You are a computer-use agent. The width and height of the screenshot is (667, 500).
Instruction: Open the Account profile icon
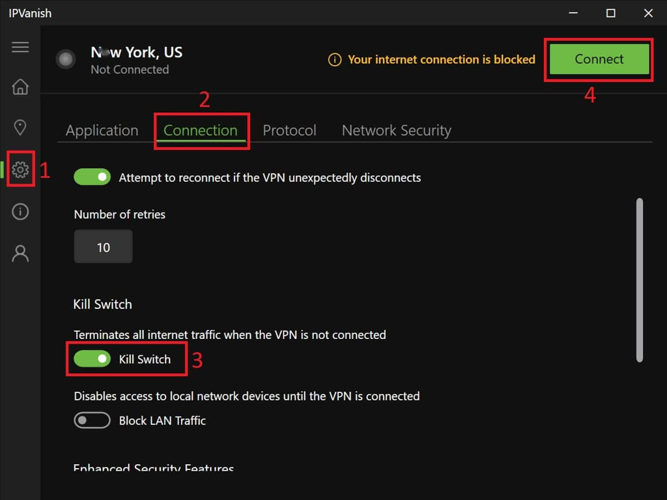[x=20, y=254]
